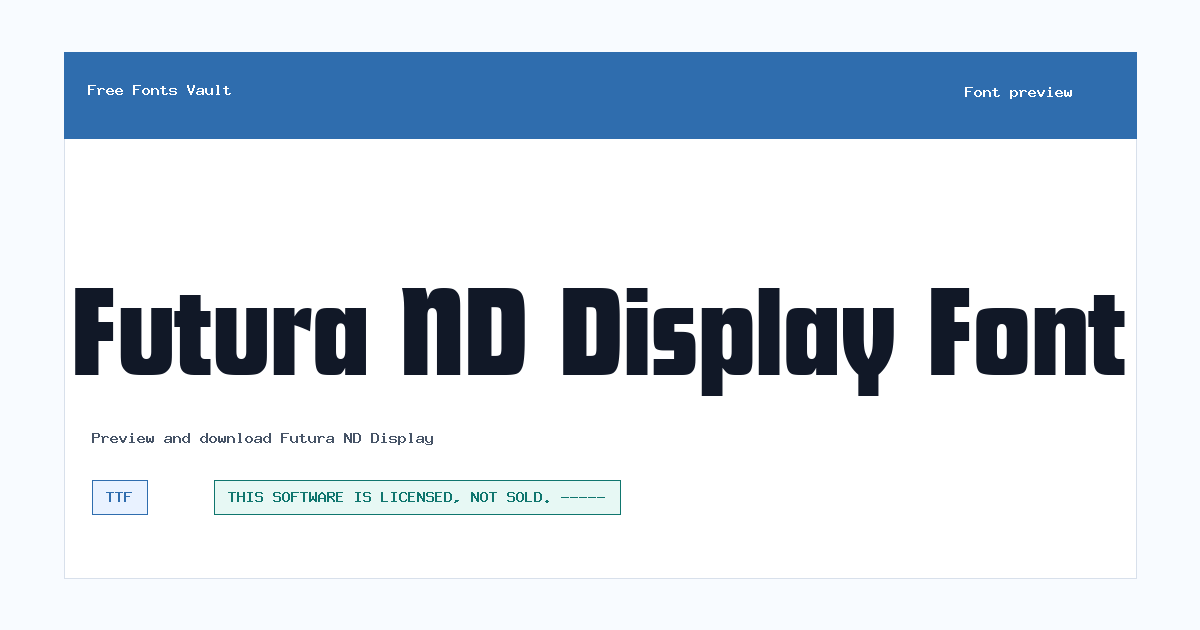The width and height of the screenshot is (1200, 630).
Task: Click the software license notice badge
Action: pos(417,497)
